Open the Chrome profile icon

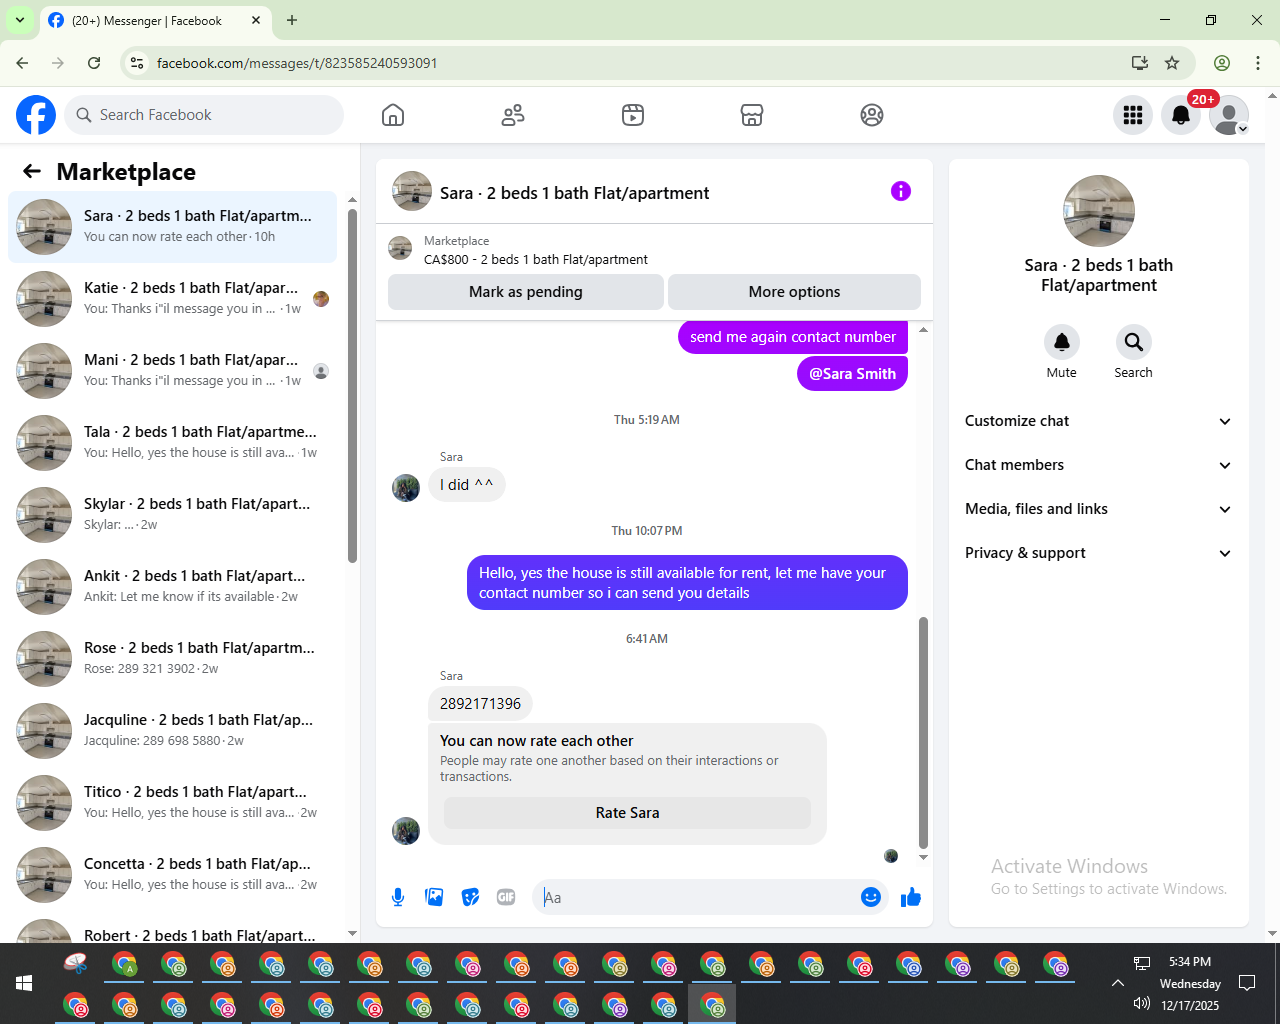(1222, 63)
